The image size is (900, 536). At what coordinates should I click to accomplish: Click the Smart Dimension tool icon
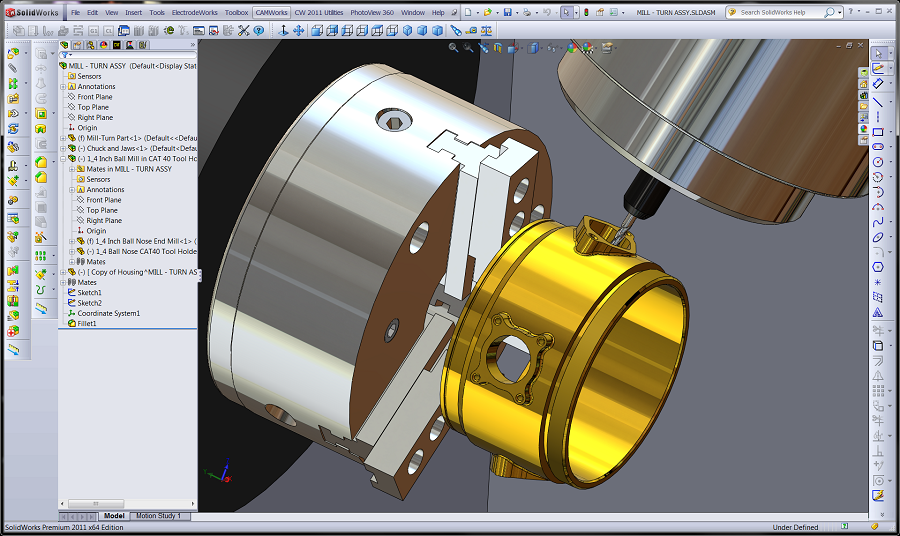pos(878,85)
